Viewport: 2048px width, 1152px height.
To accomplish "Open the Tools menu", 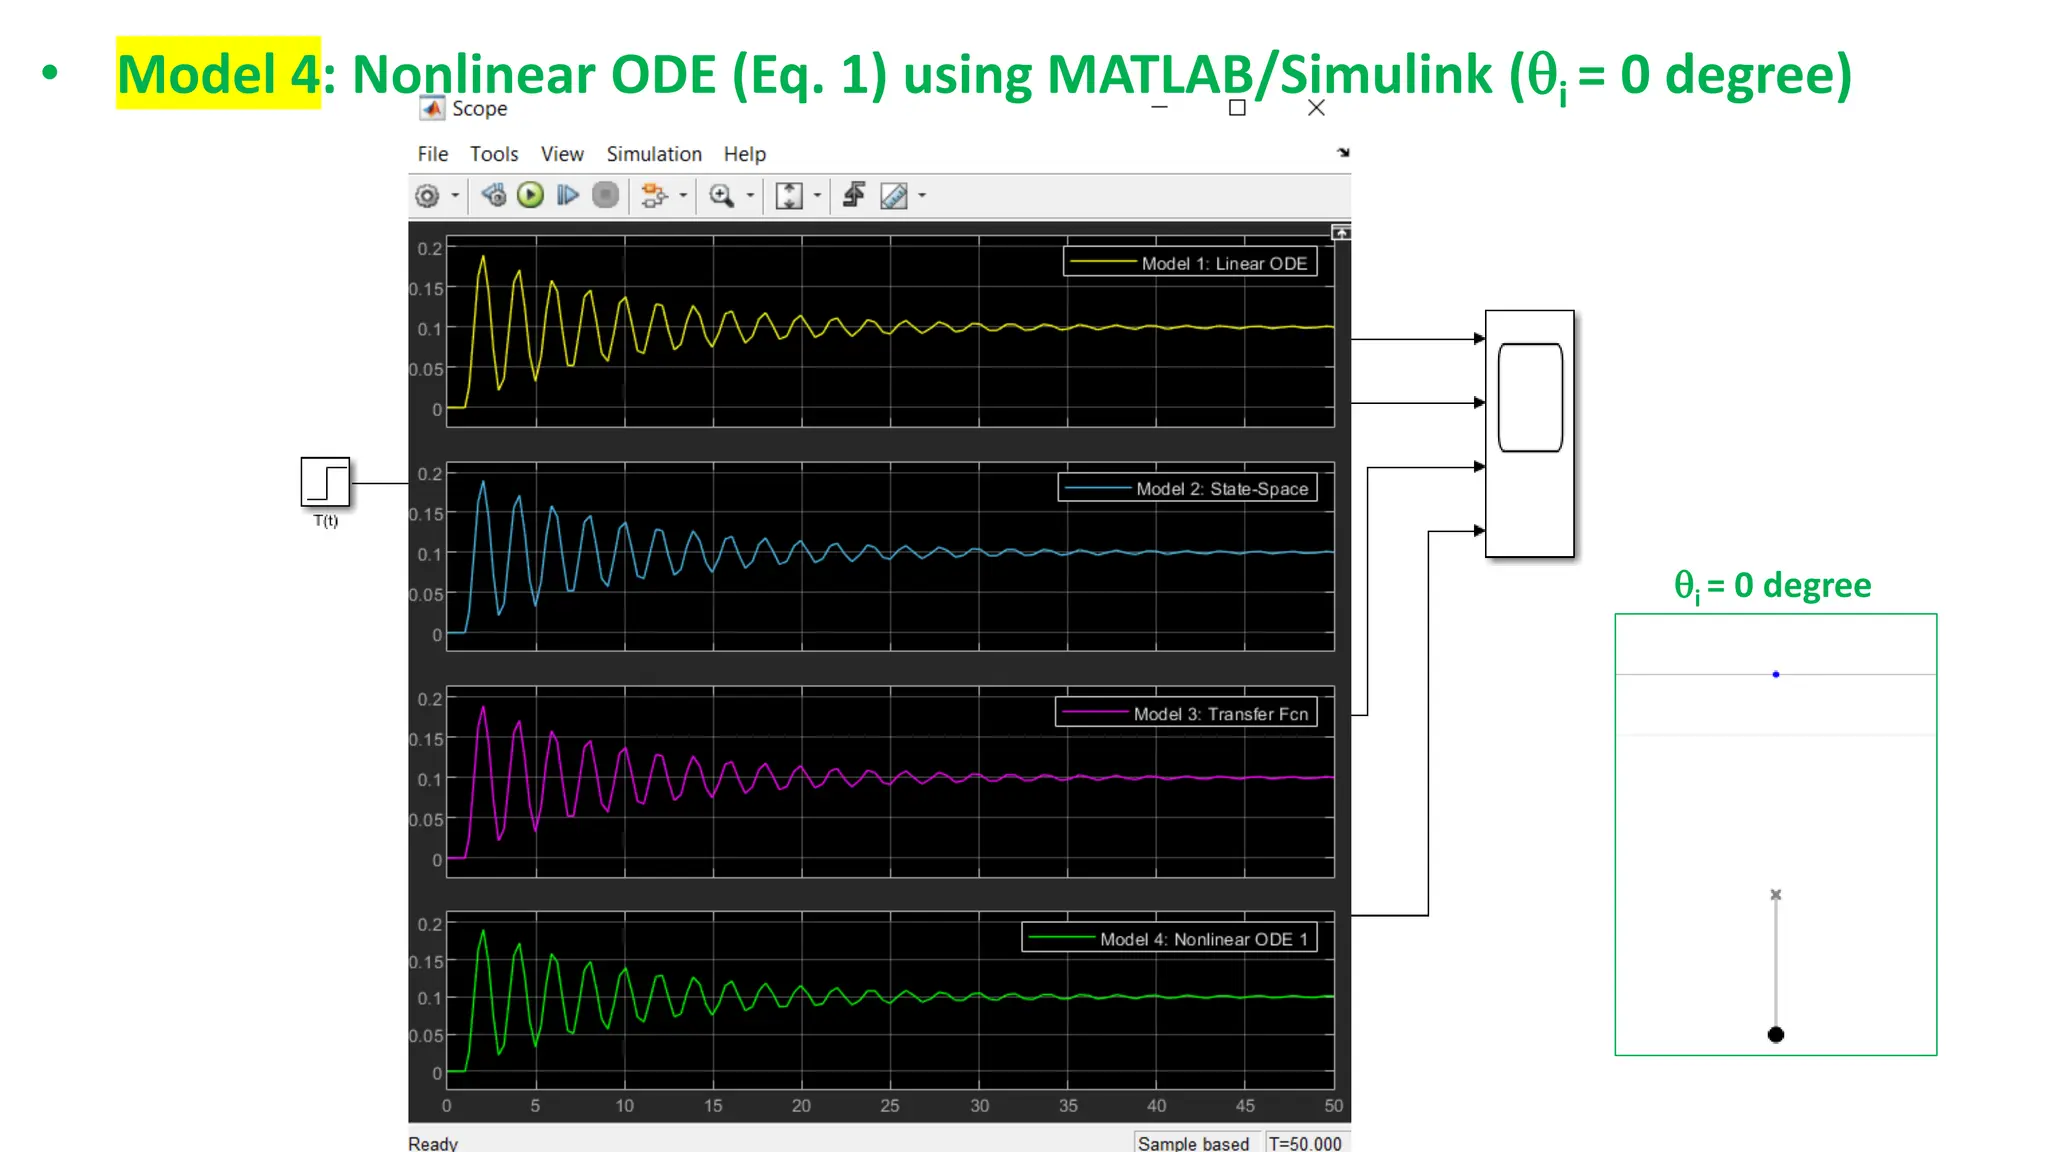I will [494, 154].
